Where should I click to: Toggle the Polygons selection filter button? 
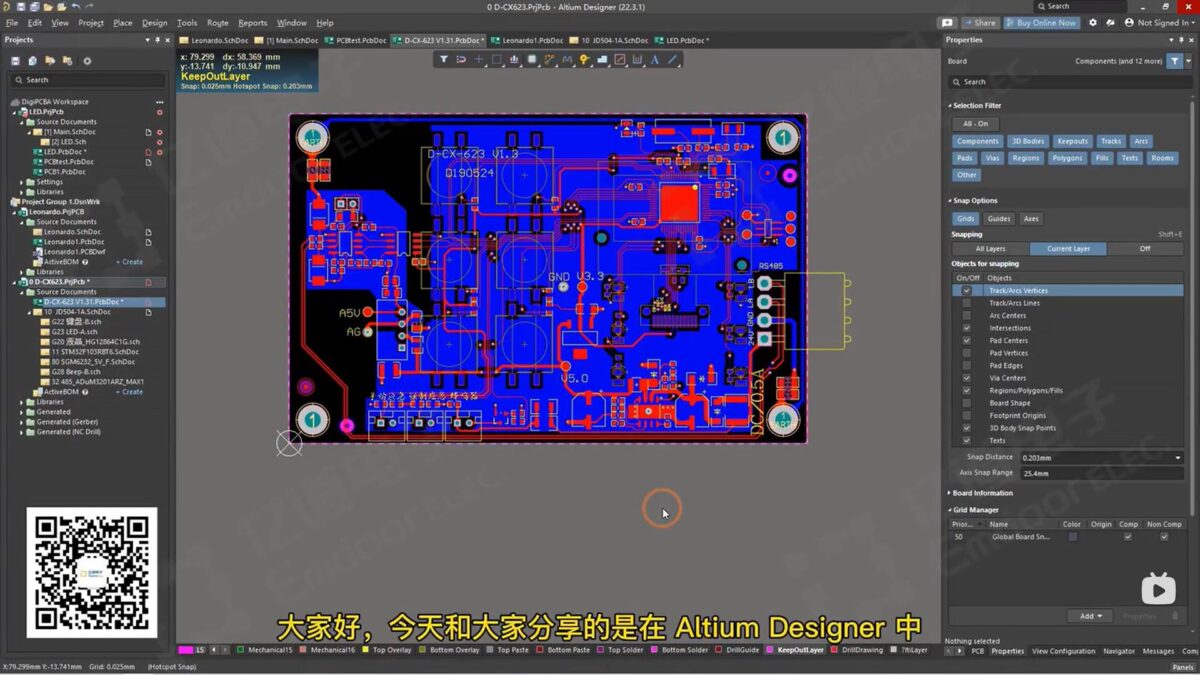tap(1067, 158)
